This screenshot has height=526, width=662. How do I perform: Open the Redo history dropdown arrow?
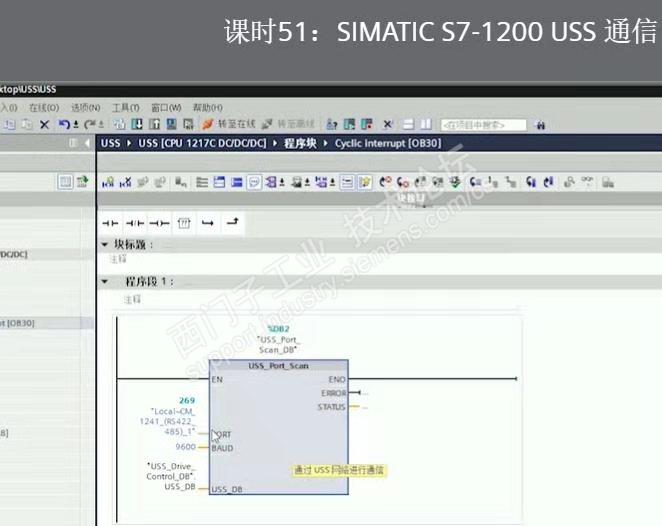click(x=101, y=125)
